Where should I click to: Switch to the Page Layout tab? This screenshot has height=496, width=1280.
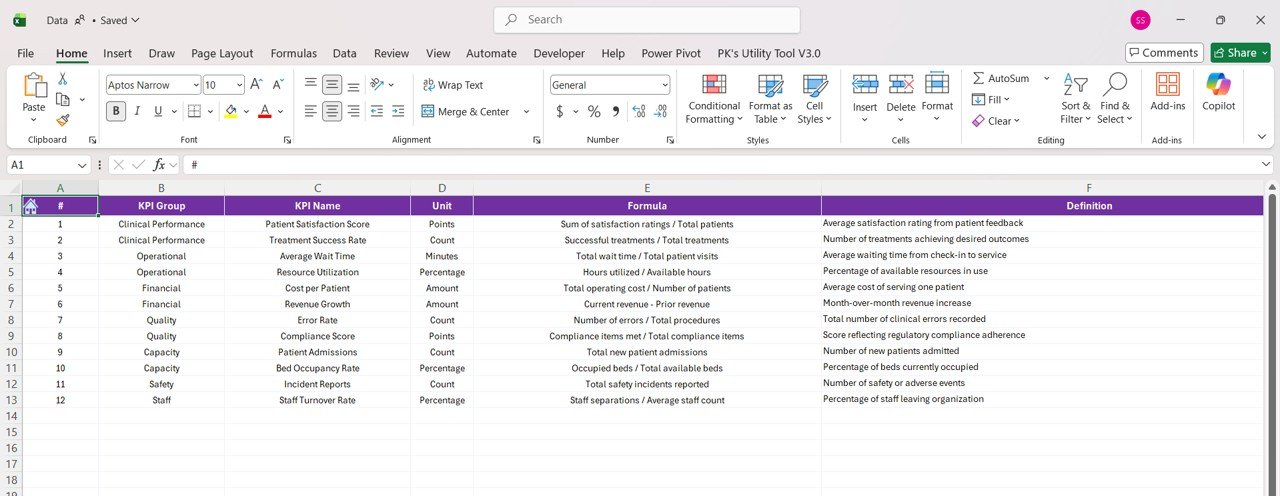pos(222,53)
